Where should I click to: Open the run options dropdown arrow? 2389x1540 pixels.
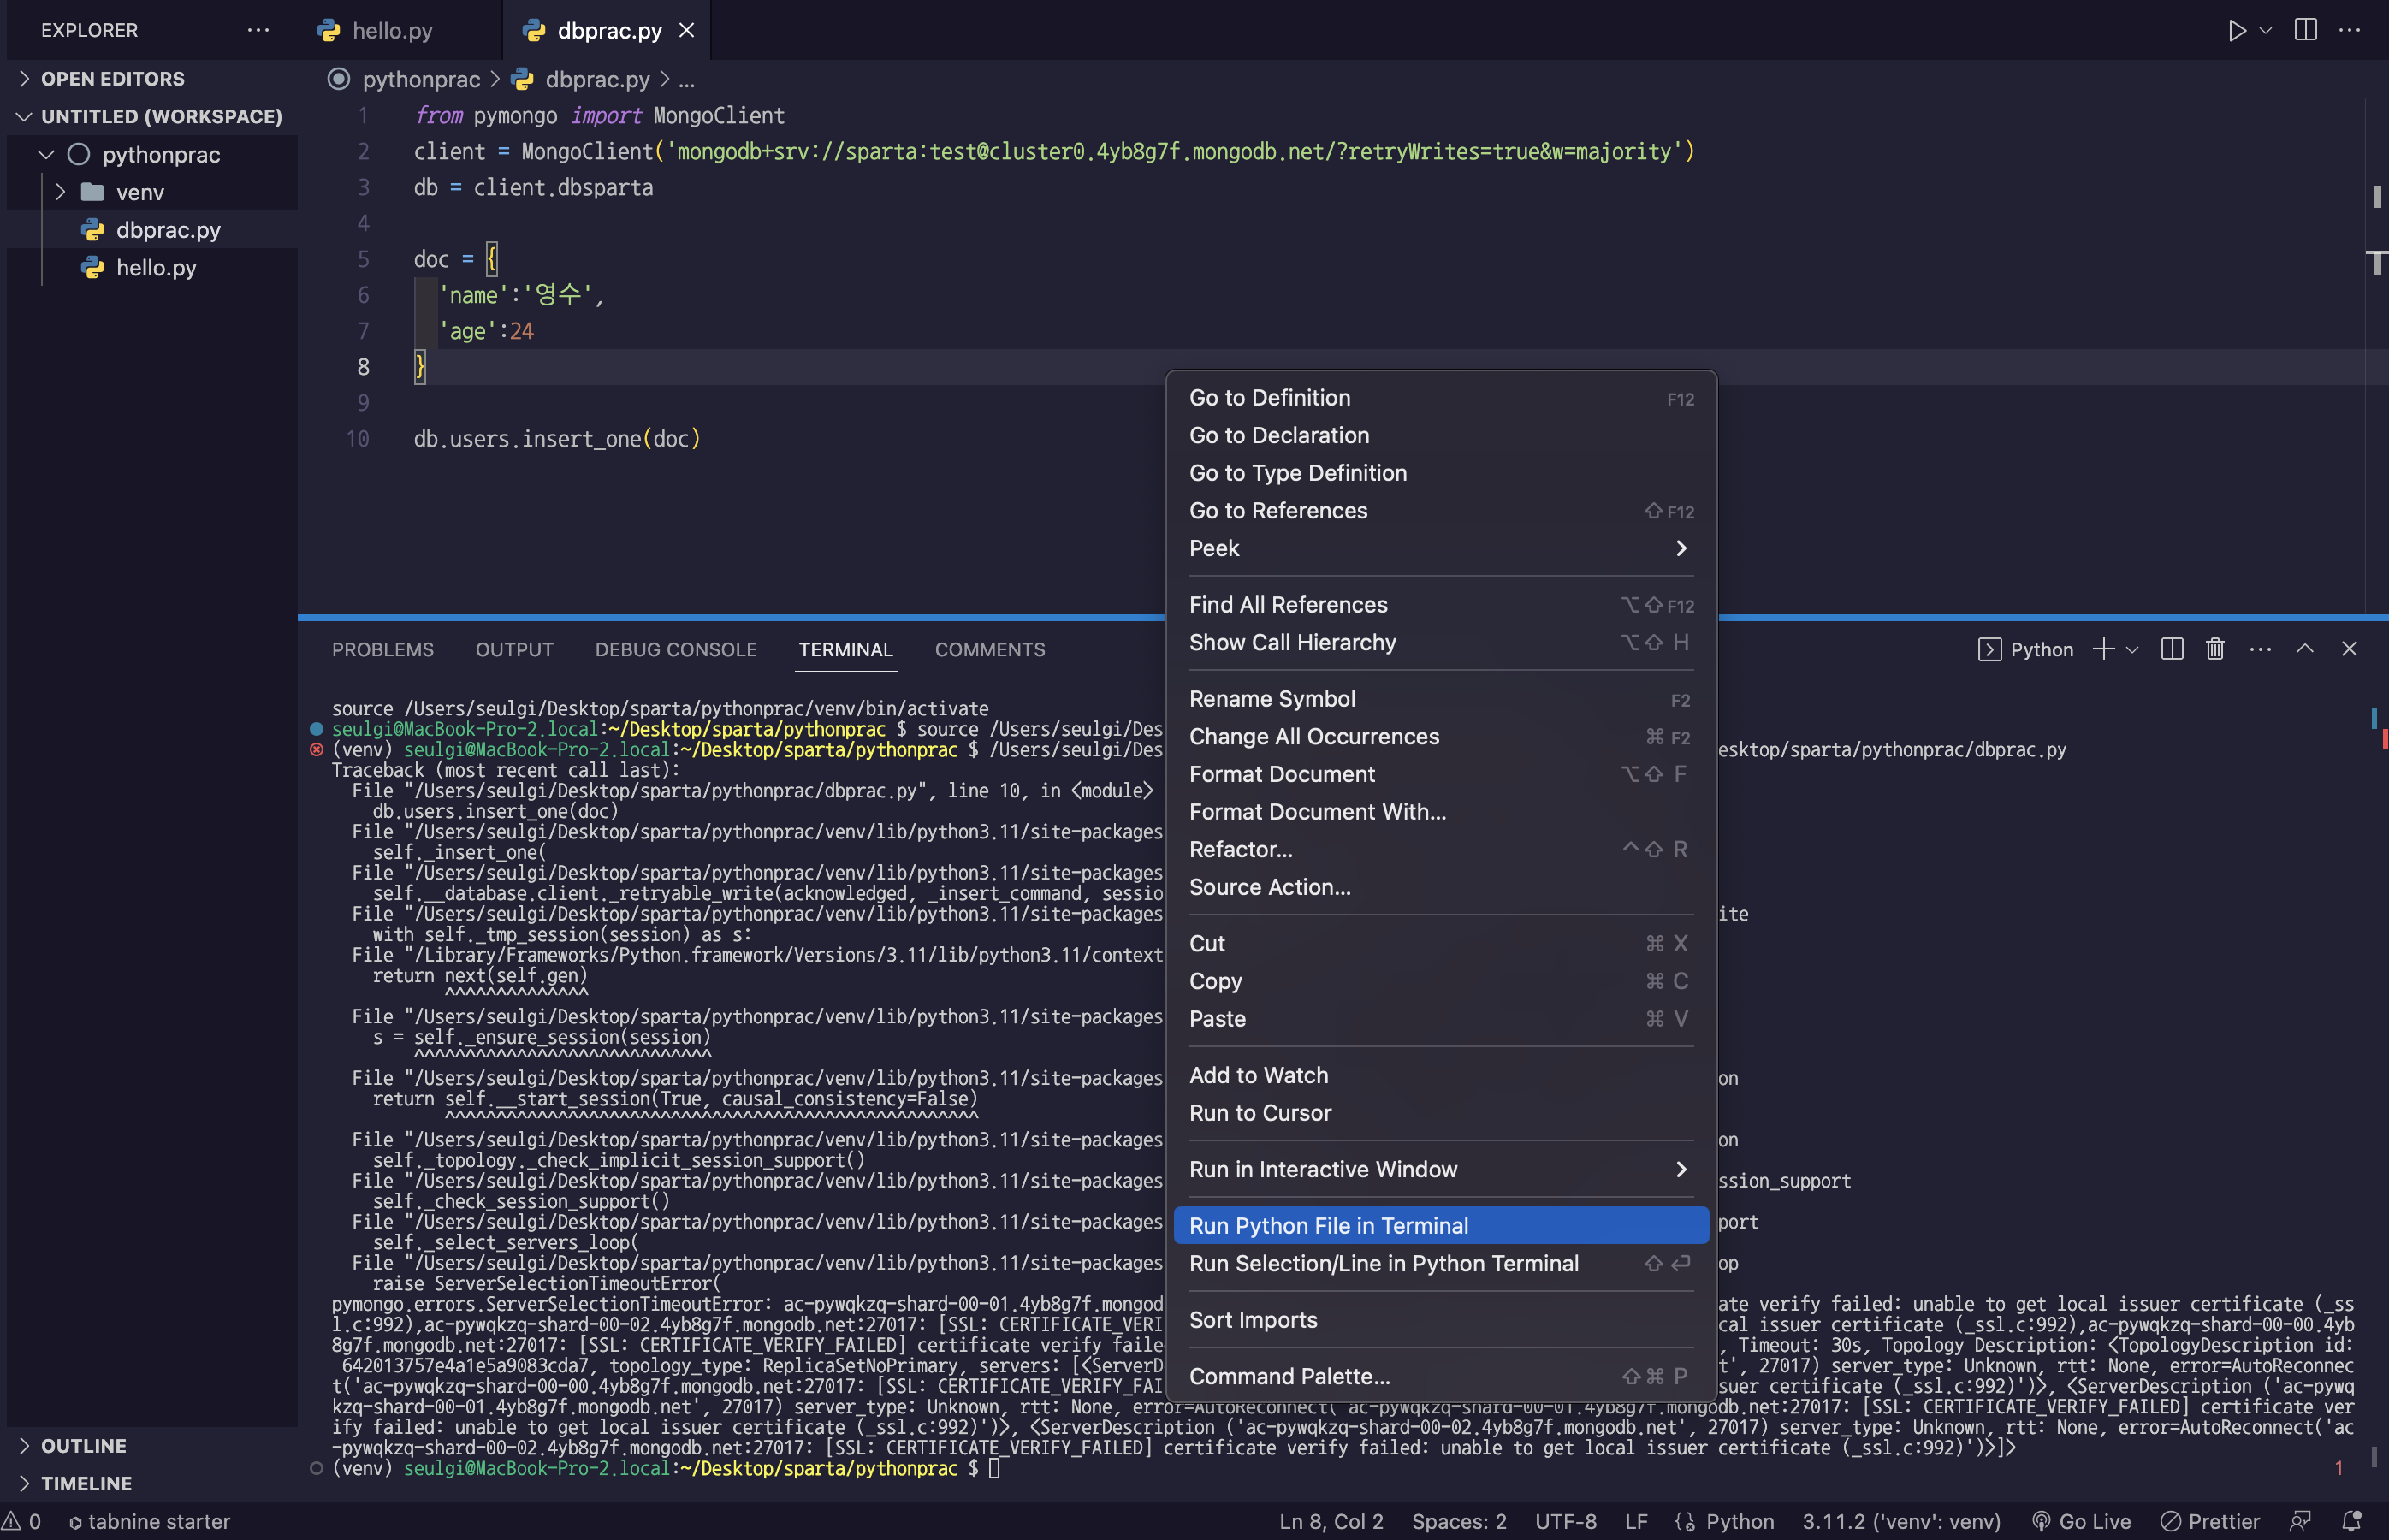2266,30
